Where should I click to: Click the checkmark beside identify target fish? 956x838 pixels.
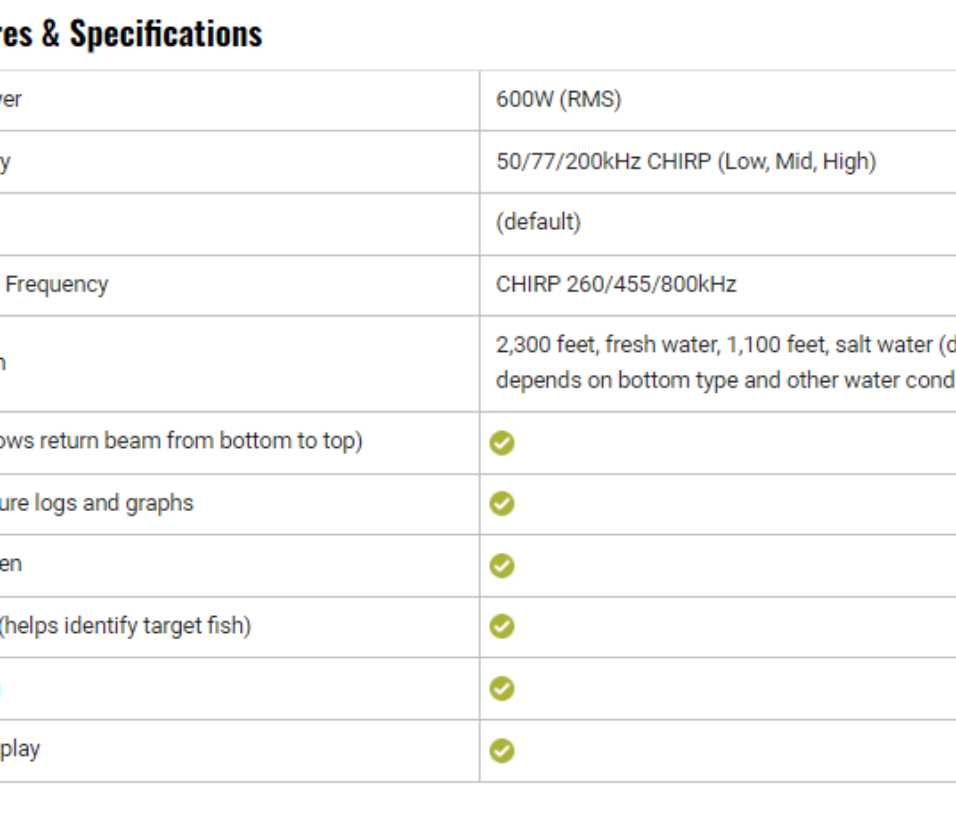click(x=502, y=626)
